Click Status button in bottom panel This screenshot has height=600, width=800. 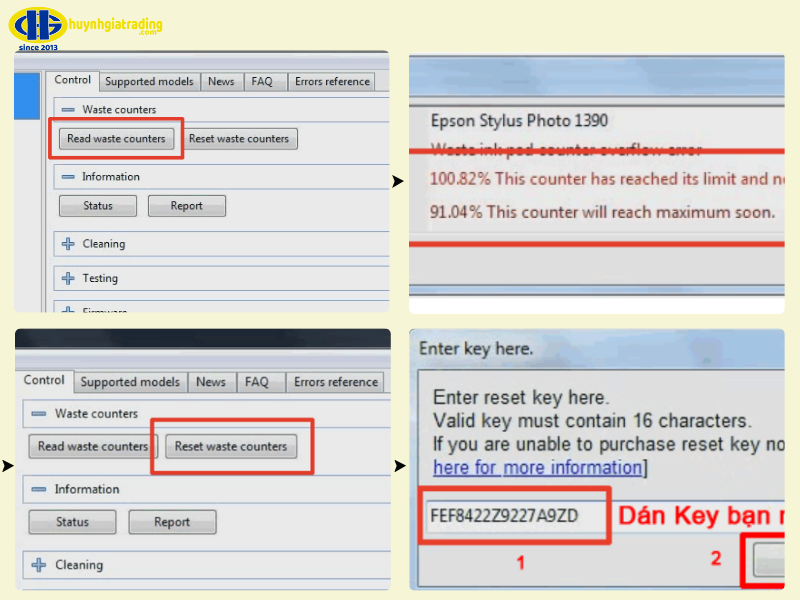[72, 522]
